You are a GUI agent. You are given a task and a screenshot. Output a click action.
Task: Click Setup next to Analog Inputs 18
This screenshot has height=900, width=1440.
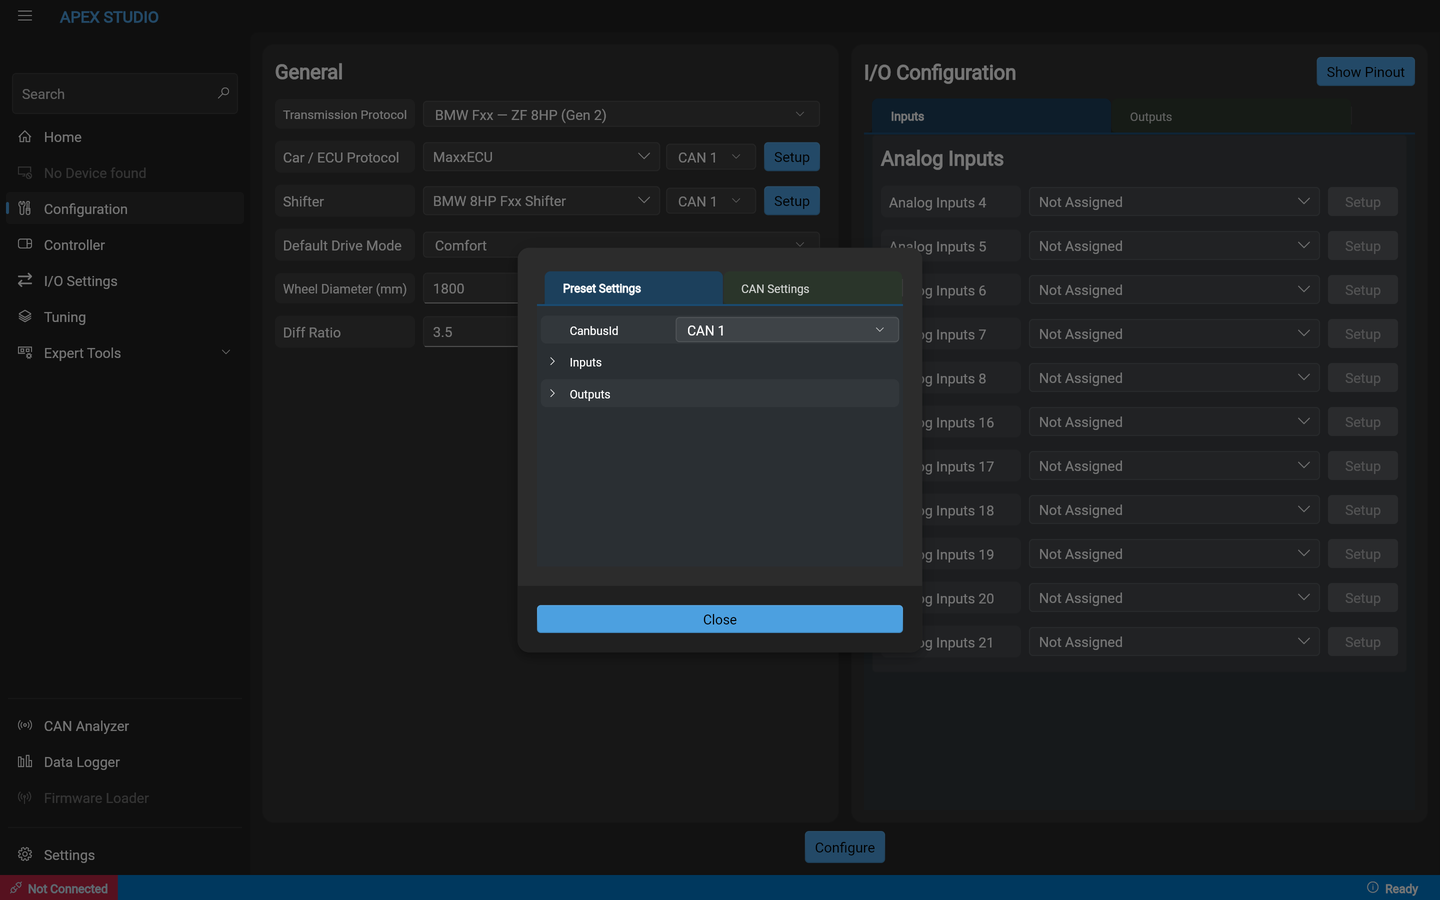click(x=1363, y=510)
